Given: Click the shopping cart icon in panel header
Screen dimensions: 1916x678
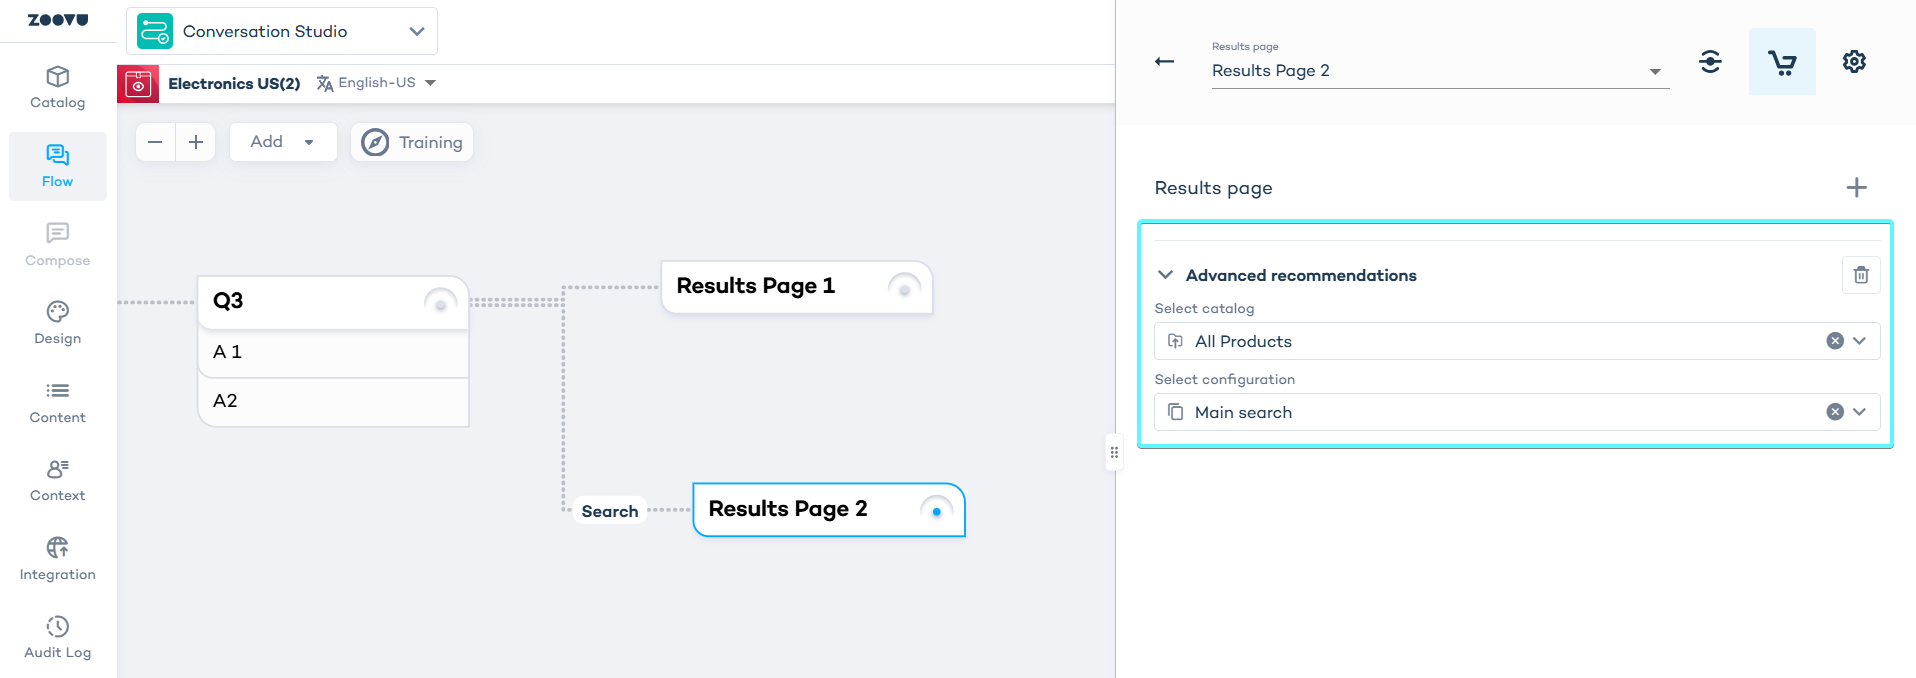Looking at the screenshot, I should (1781, 62).
